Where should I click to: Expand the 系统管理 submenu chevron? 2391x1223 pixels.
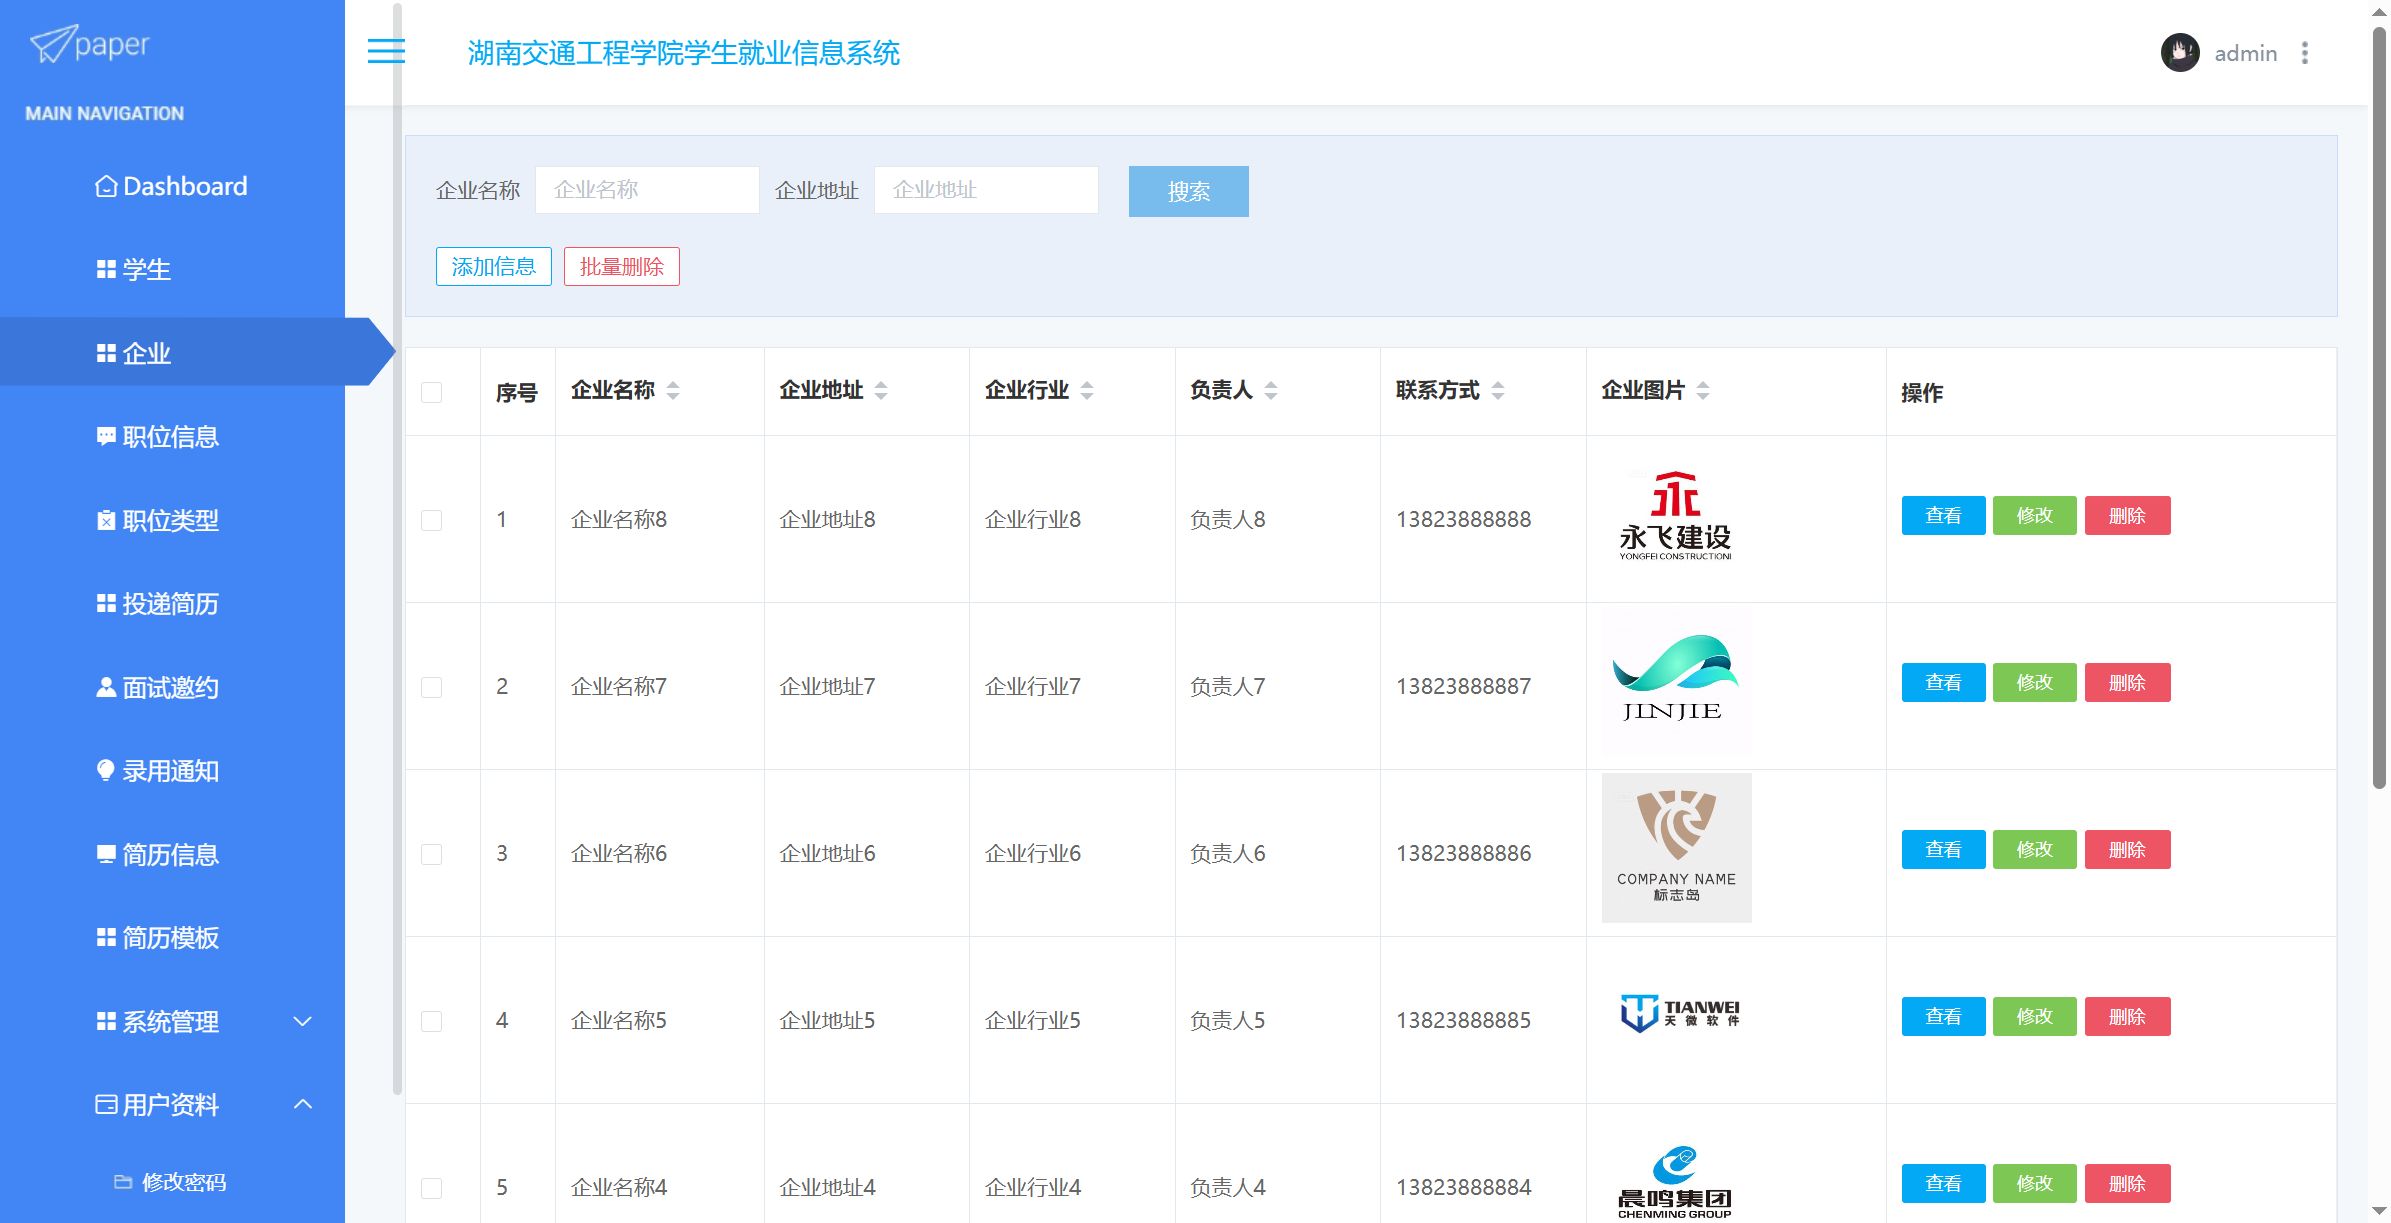[x=303, y=1021]
